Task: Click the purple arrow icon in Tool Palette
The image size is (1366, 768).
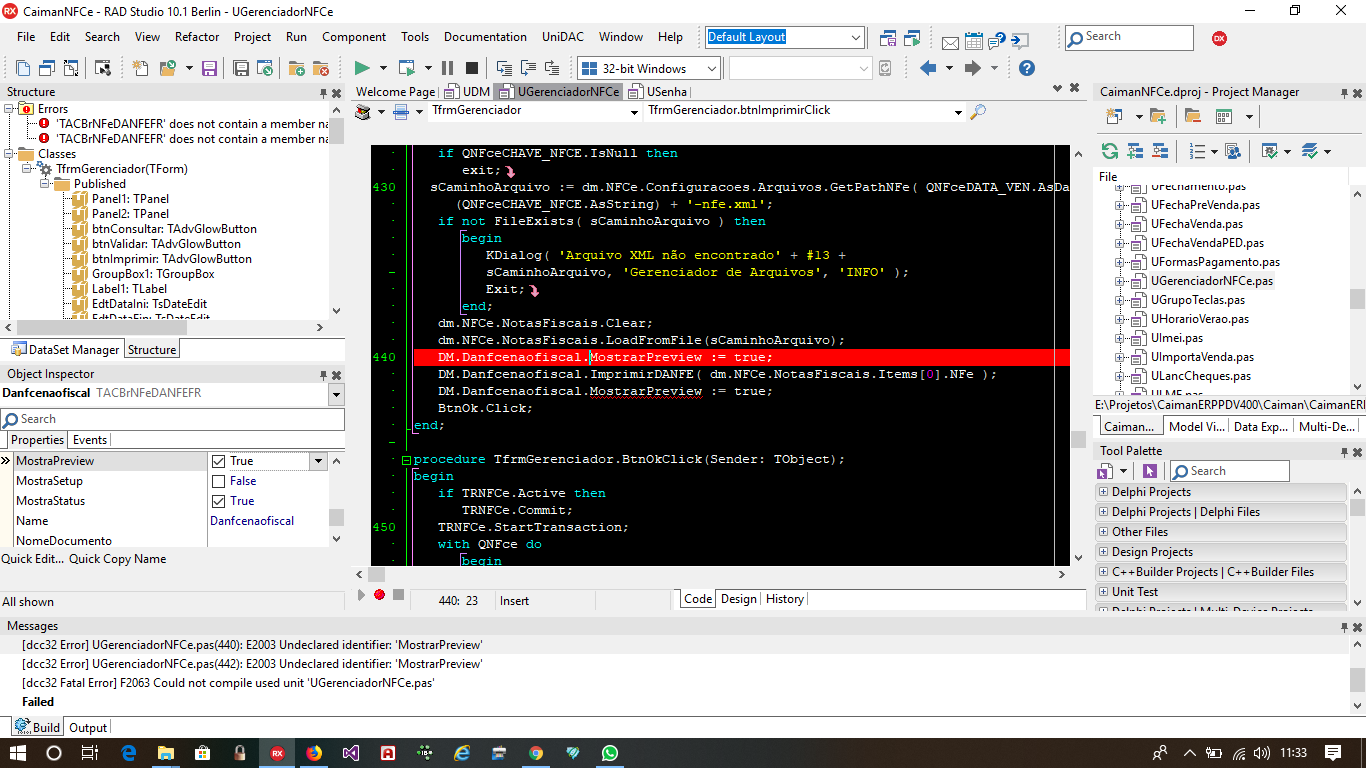Action: [x=1149, y=471]
